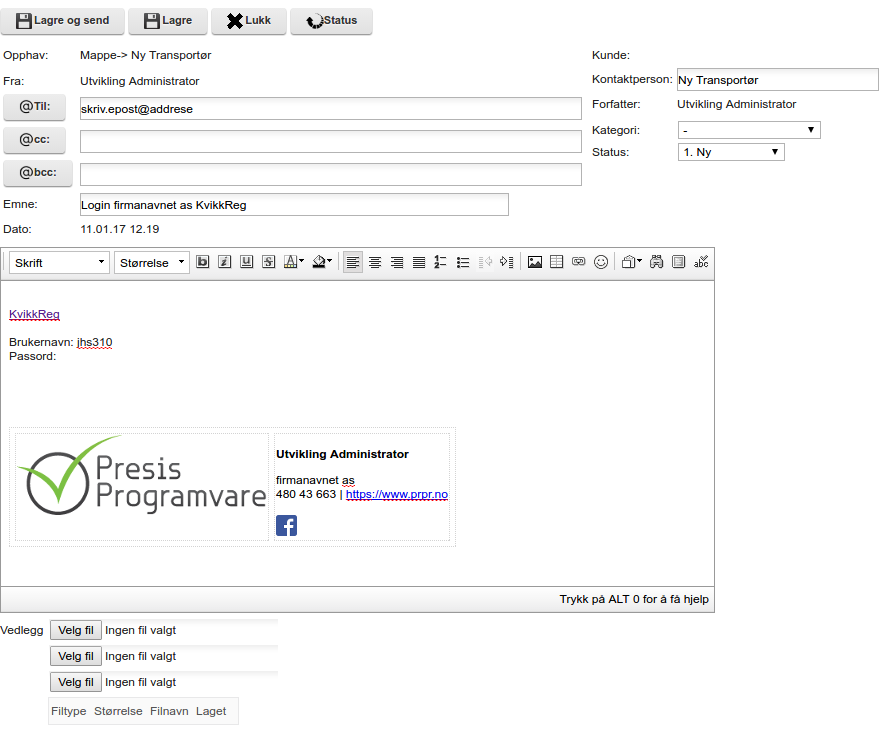Viewport: 883px width, 753px height.
Task: Increase the indent
Action: (x=507, y=262)
